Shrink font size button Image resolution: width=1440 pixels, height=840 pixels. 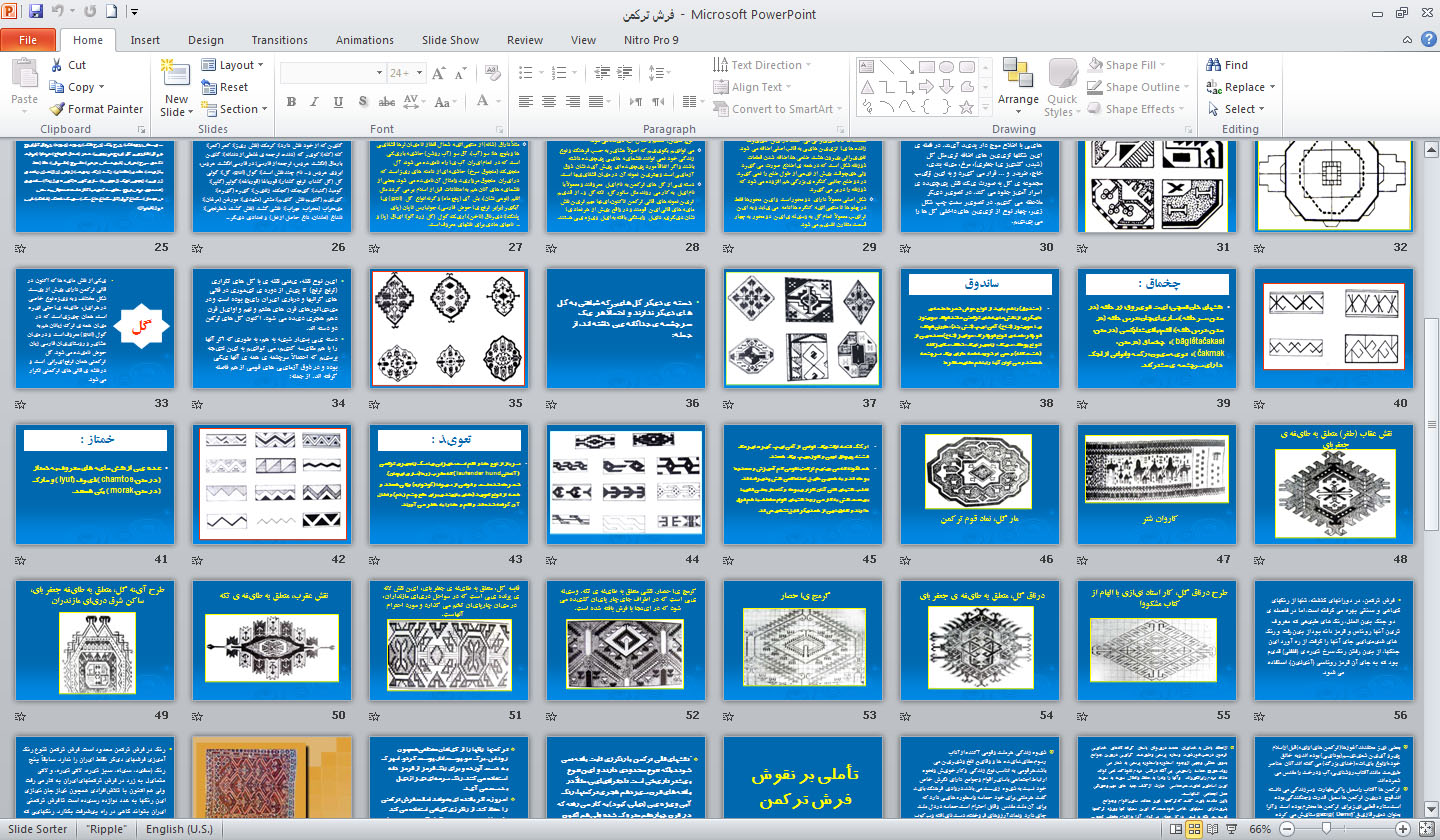coord(462,73)
